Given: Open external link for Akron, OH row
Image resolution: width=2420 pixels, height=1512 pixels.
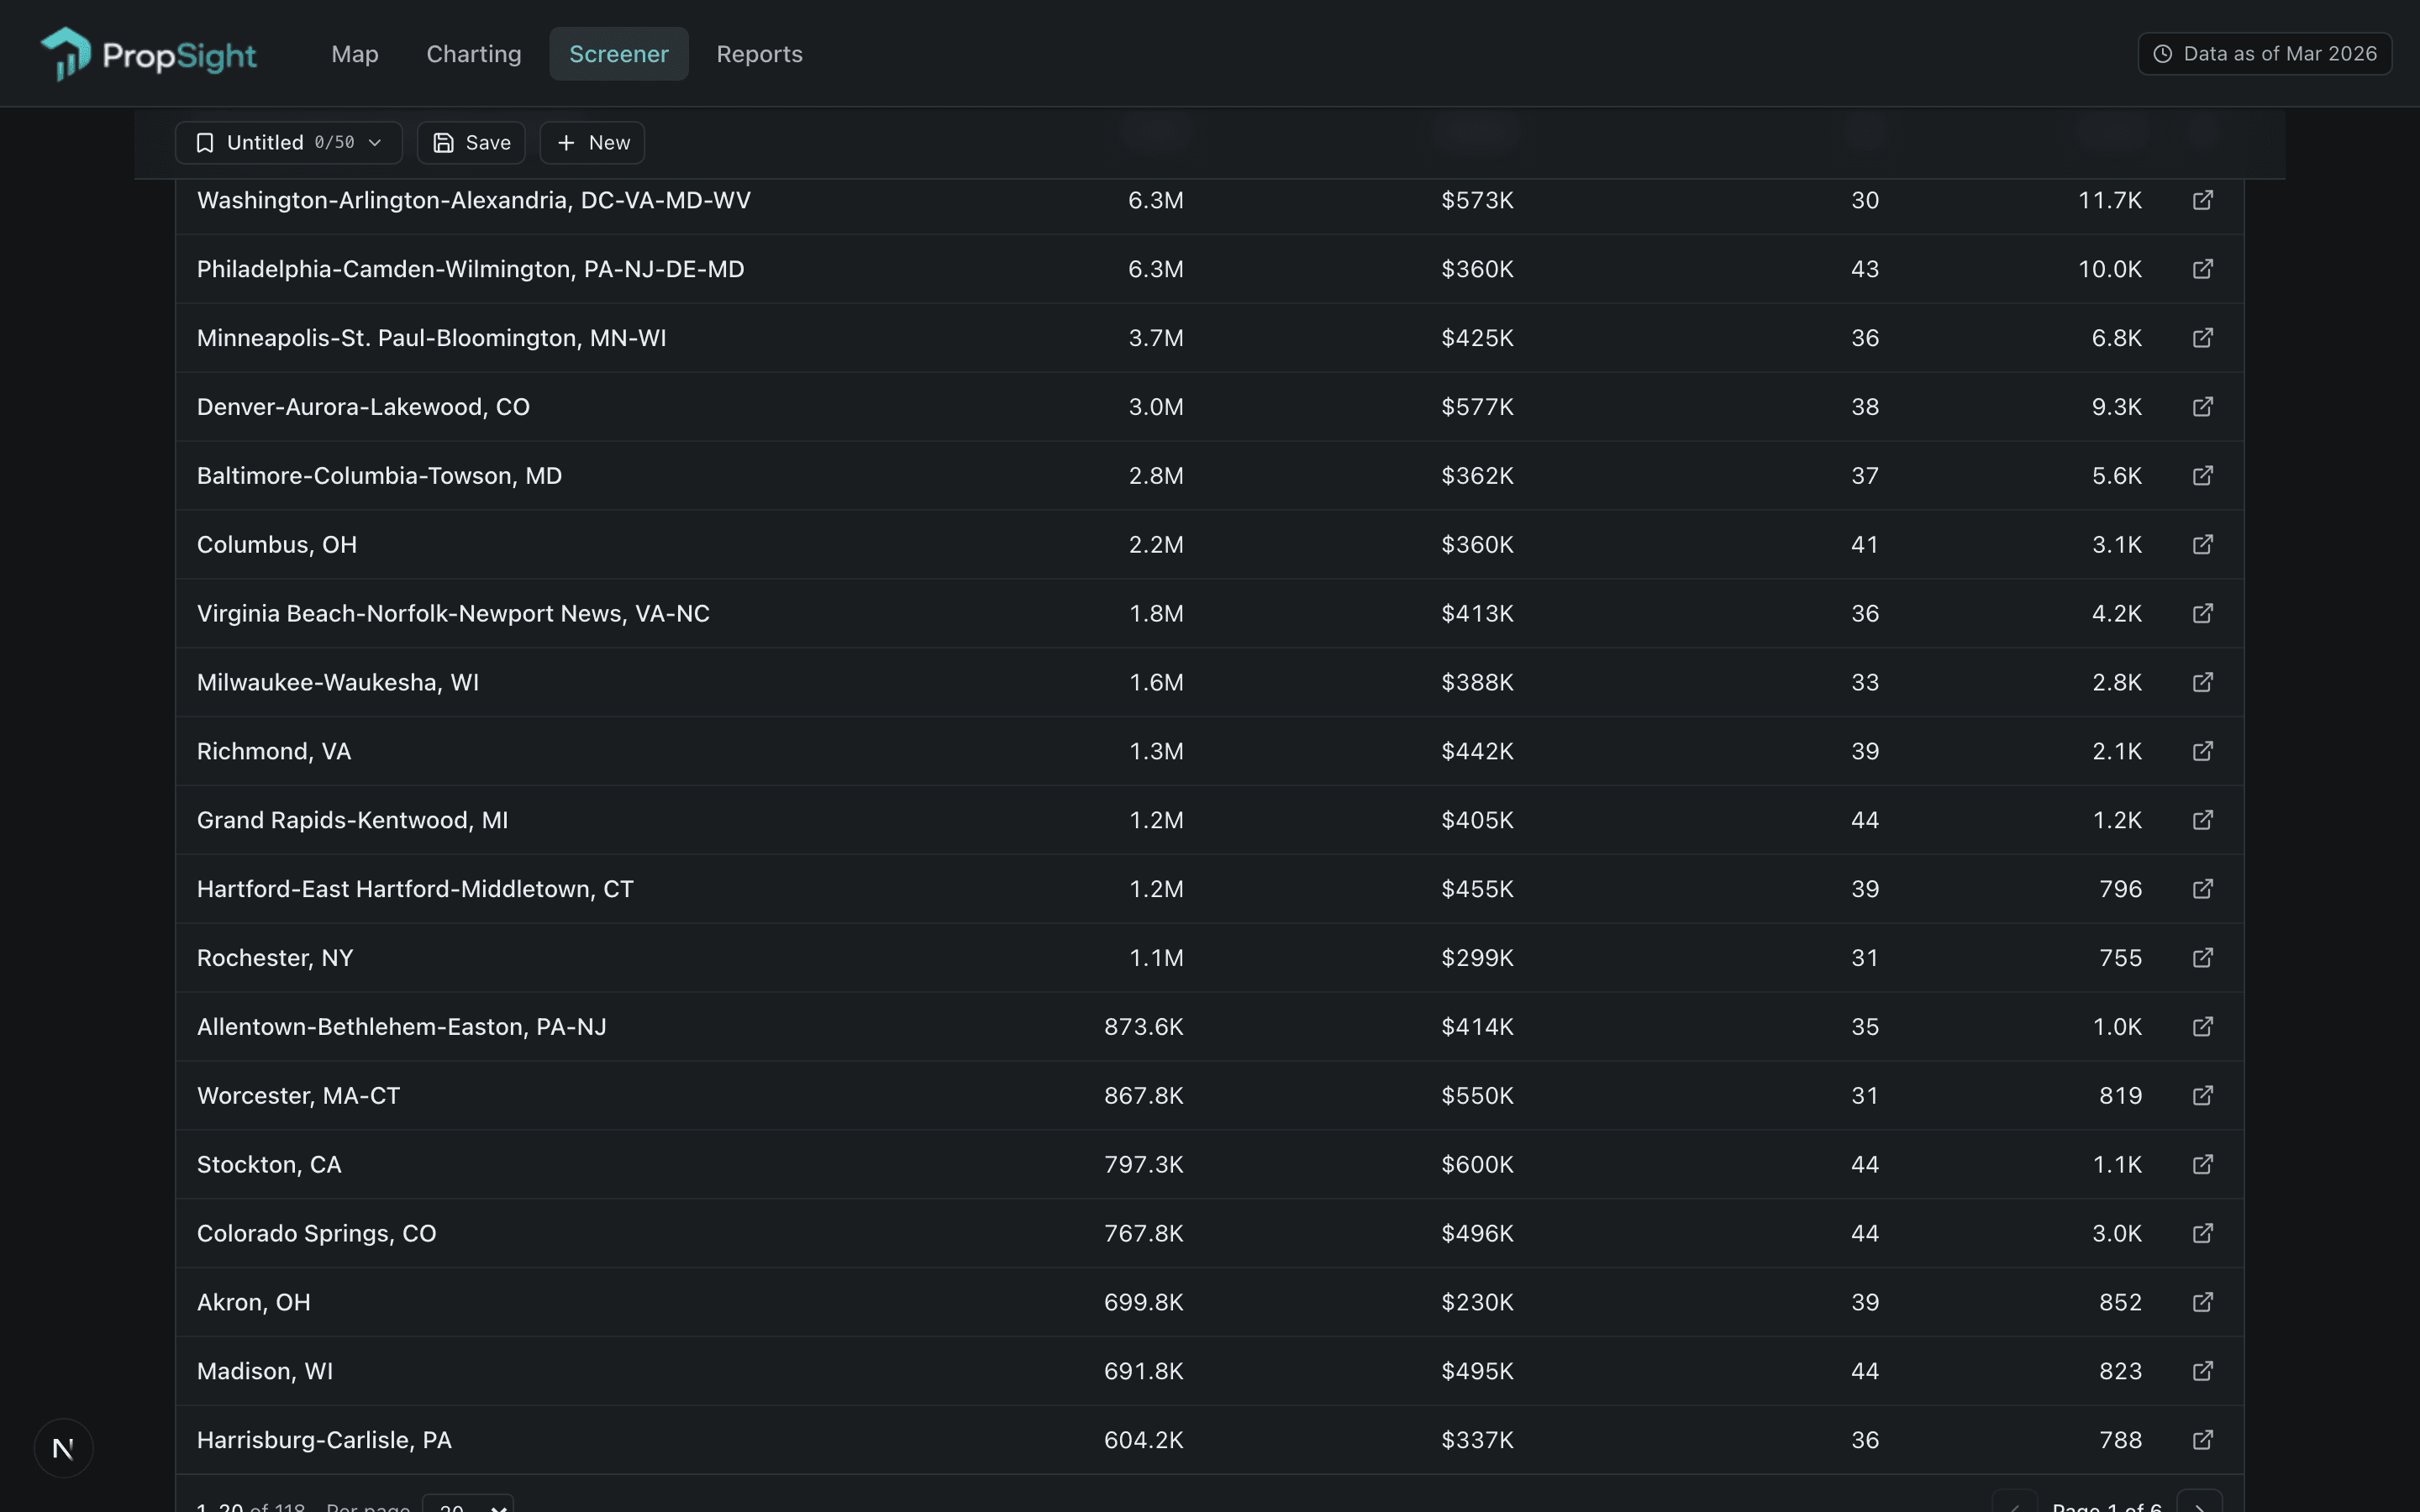Looking at the screenshot, I should click(x=2202, y=1302).
